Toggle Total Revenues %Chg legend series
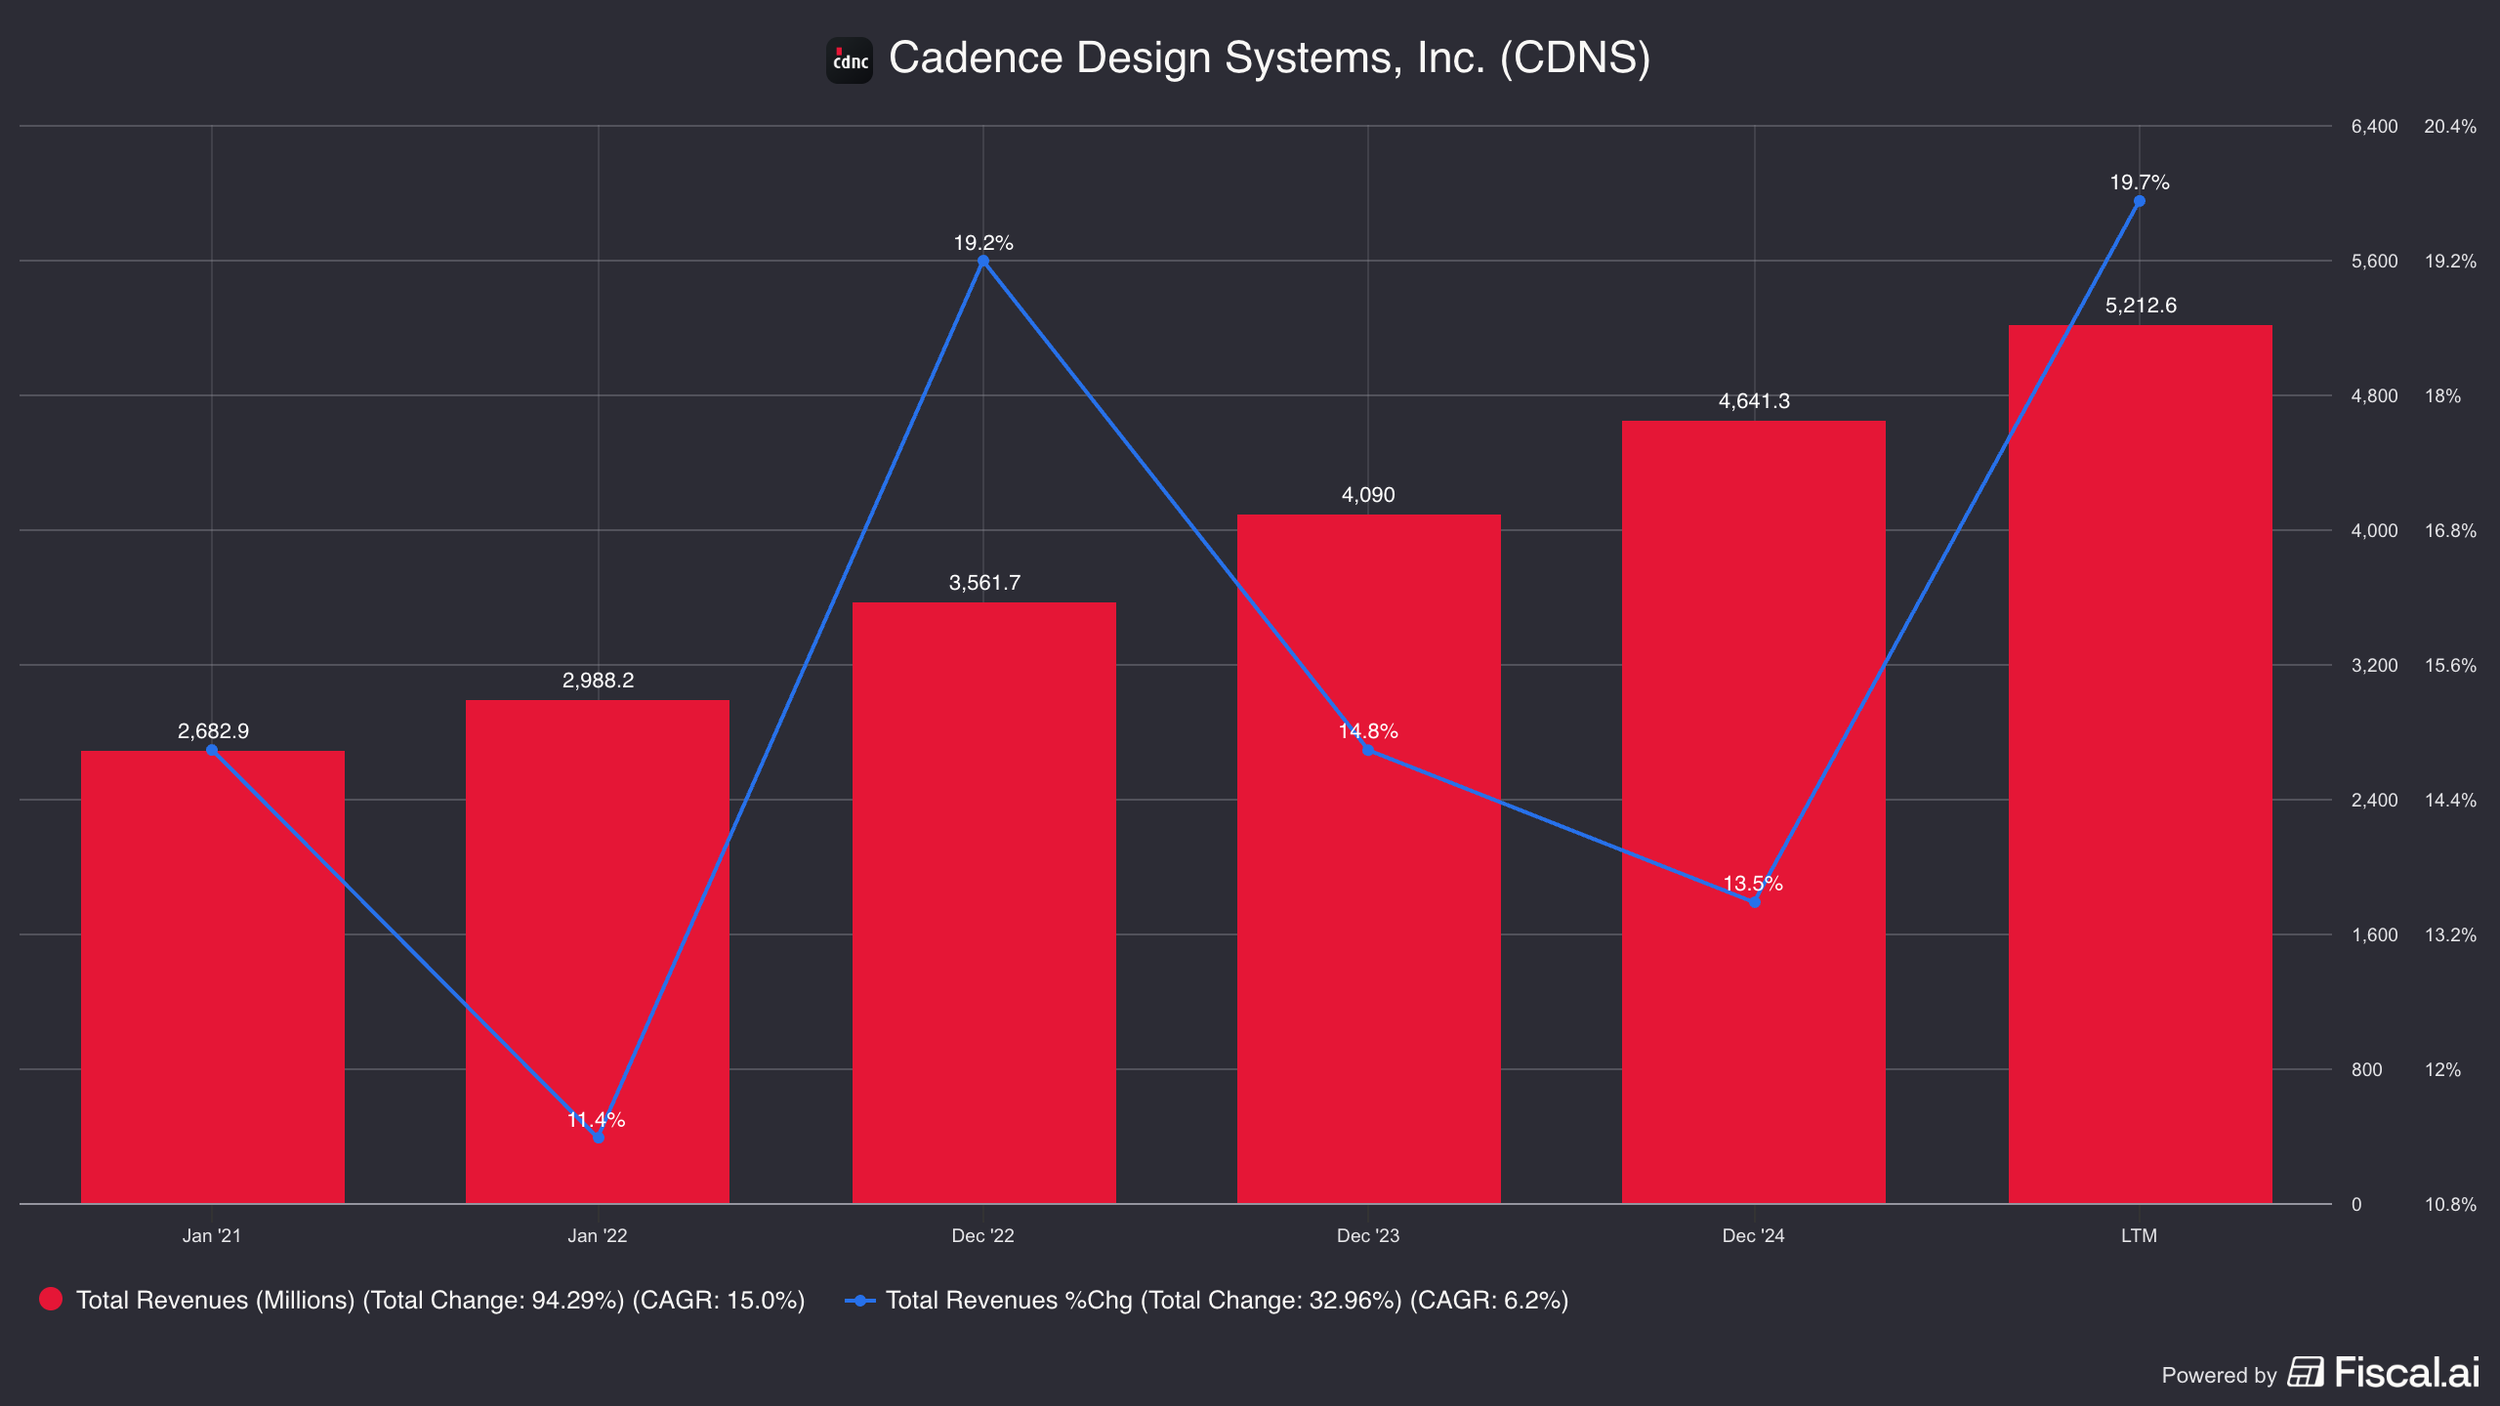Screen dimensions: 2500x1406 (1226, 1300)
